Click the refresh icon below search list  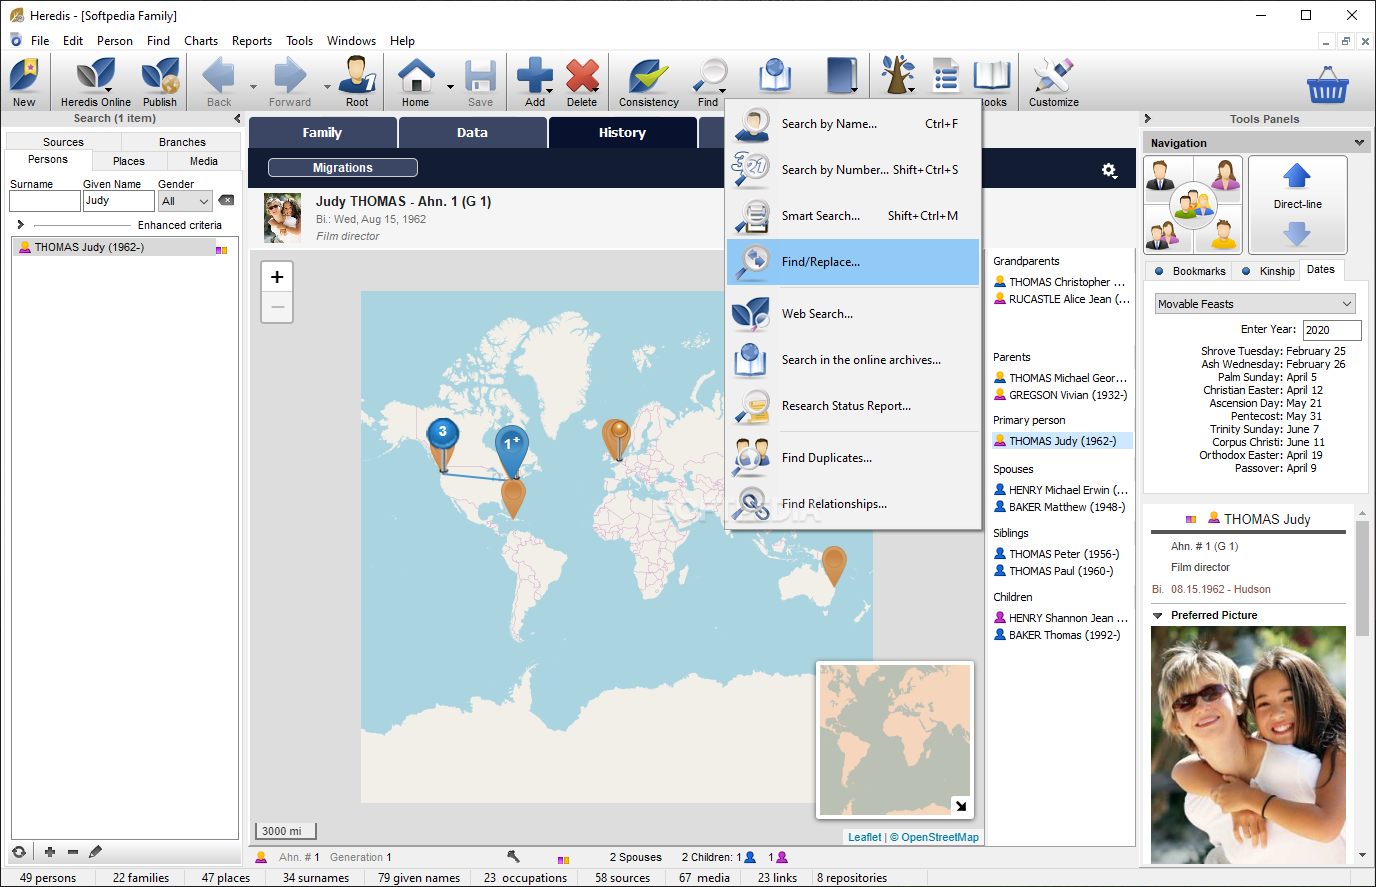(19, 852)
